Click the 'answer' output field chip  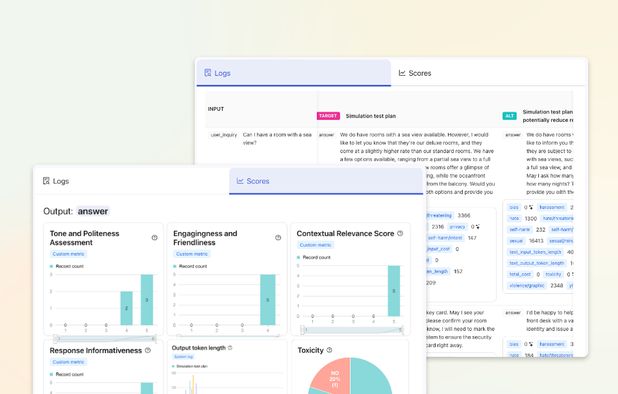click(x=93, y=211)
